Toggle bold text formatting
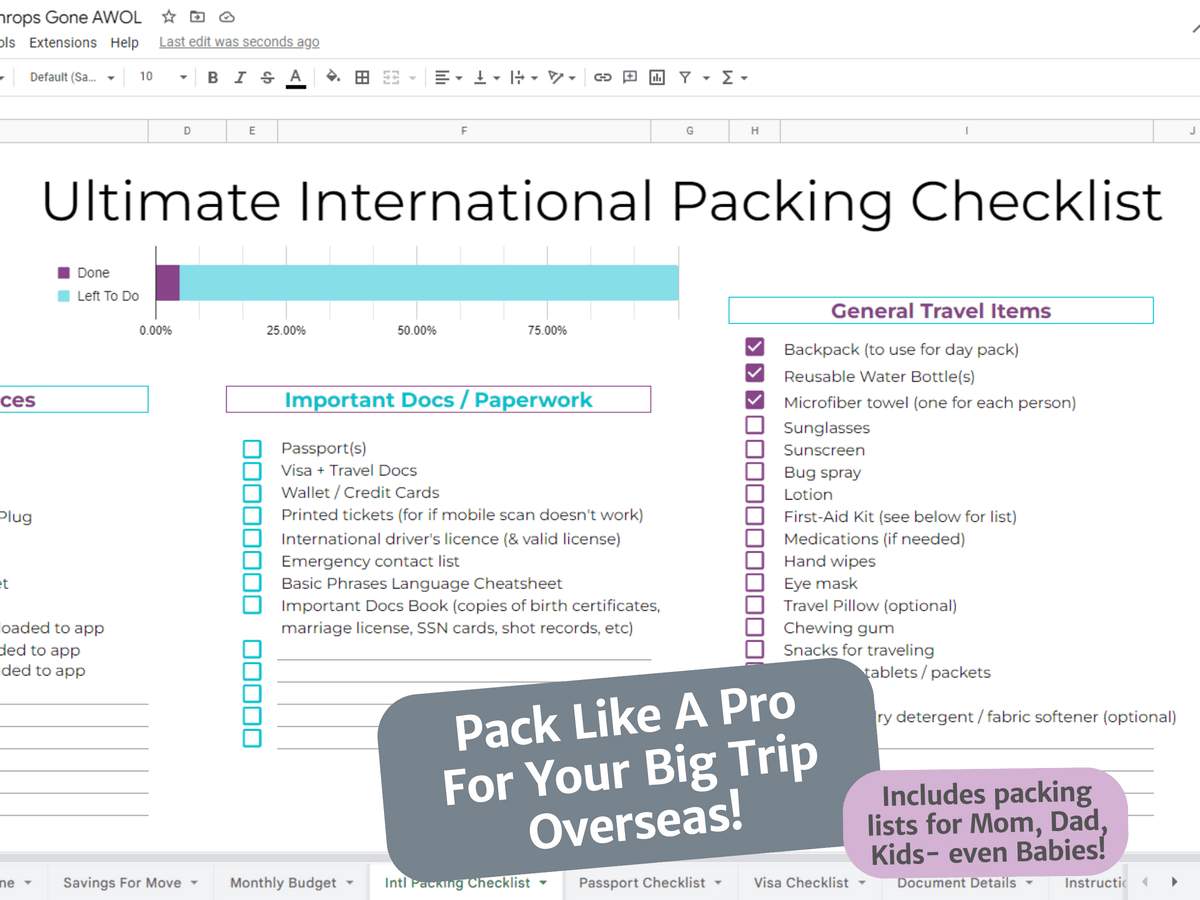 (x=213, y=77)
